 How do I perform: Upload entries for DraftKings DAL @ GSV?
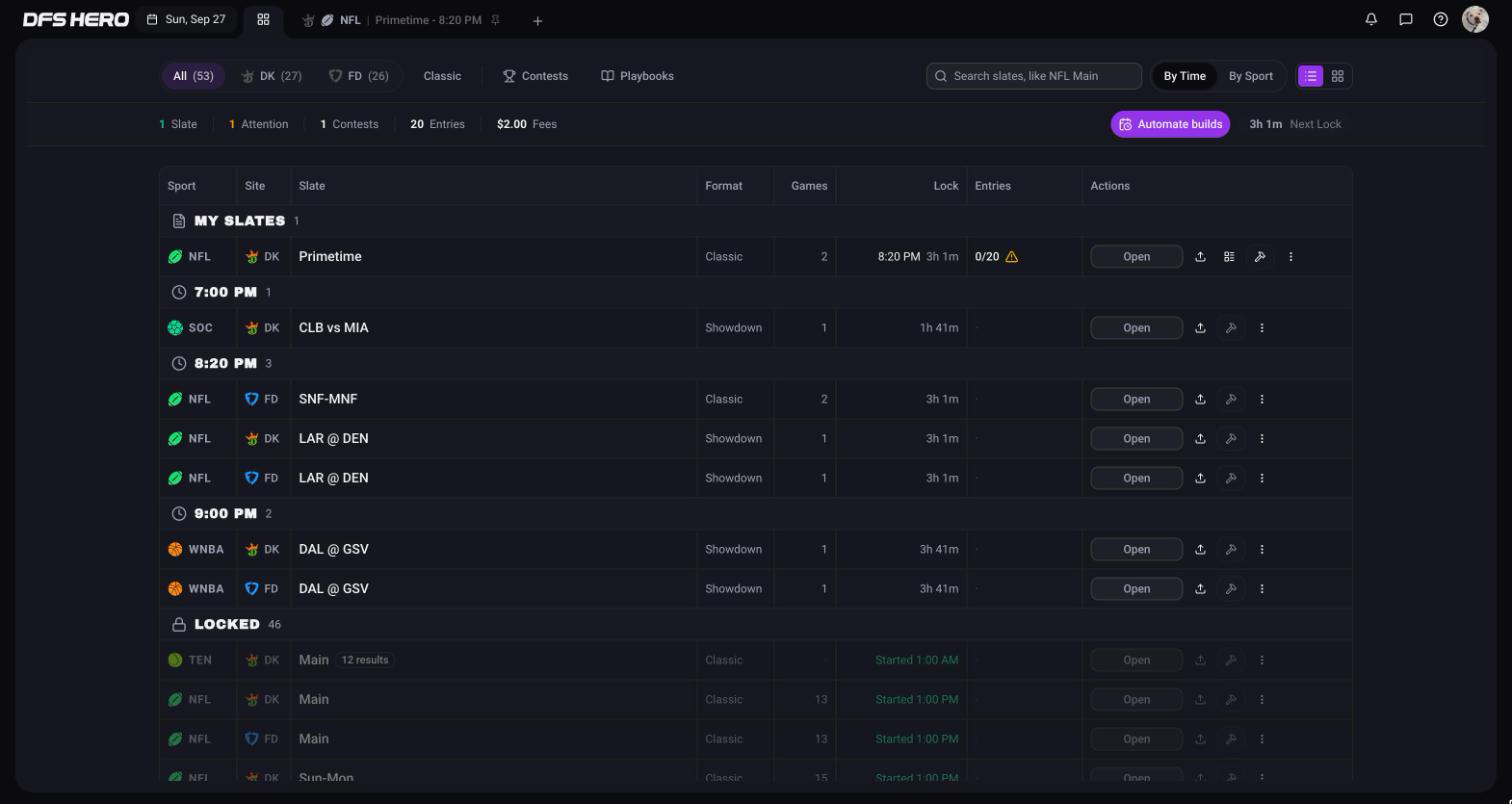pos(1200,549)
